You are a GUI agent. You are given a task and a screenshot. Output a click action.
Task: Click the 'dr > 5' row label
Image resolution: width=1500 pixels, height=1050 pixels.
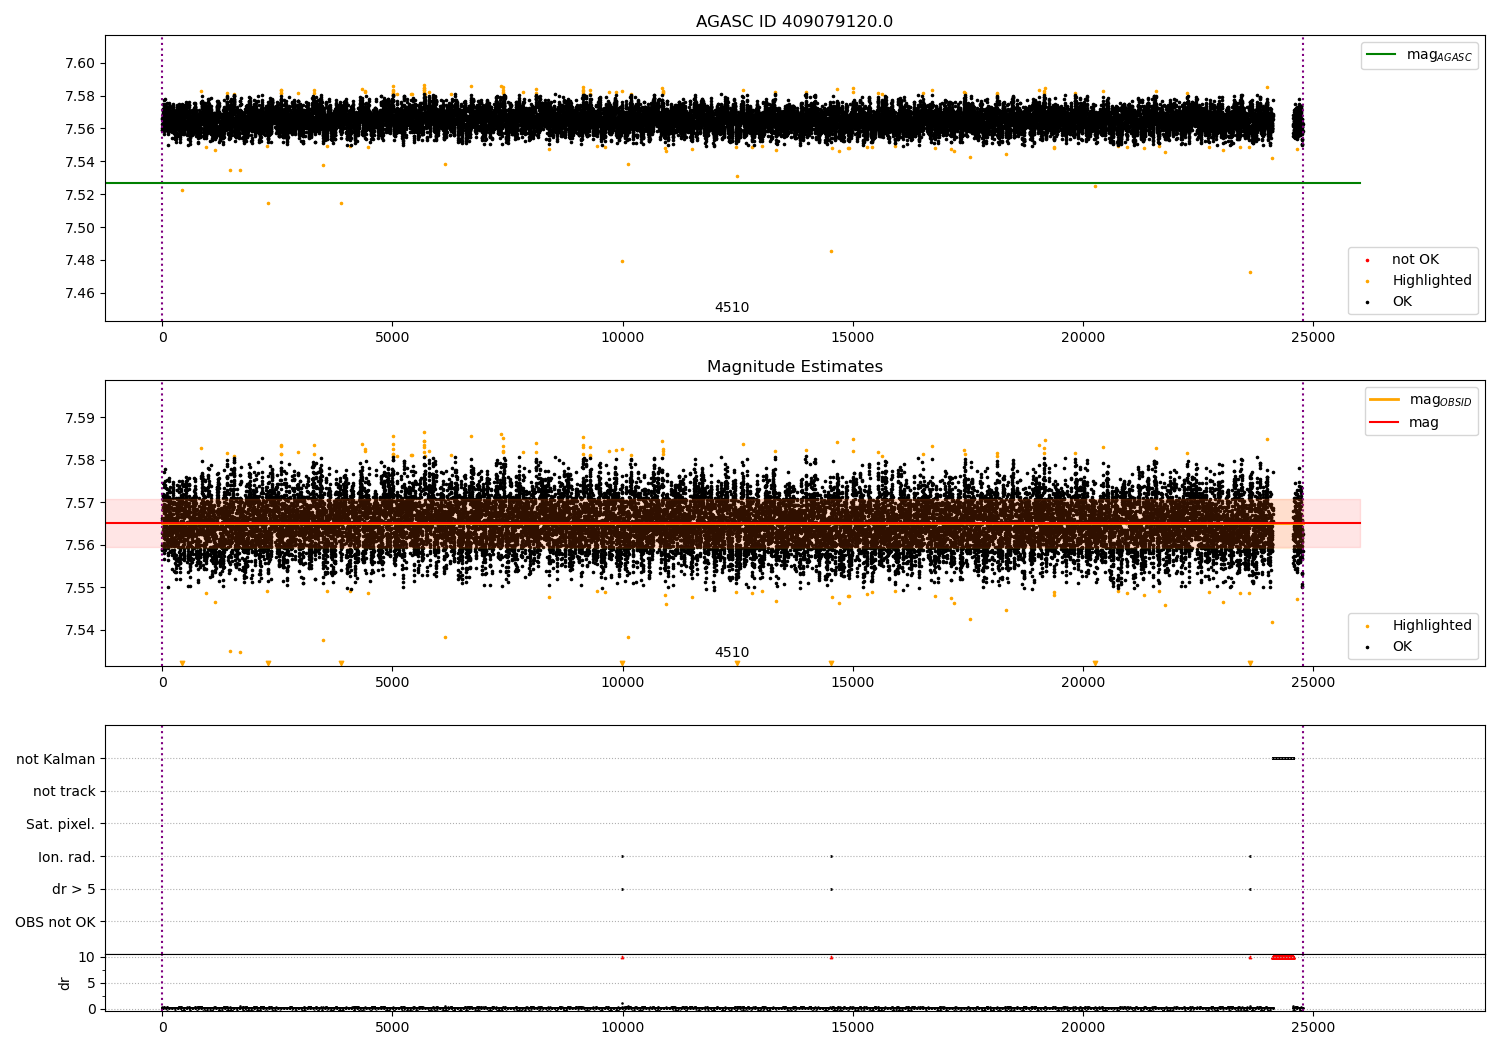[x=74, y=890]
